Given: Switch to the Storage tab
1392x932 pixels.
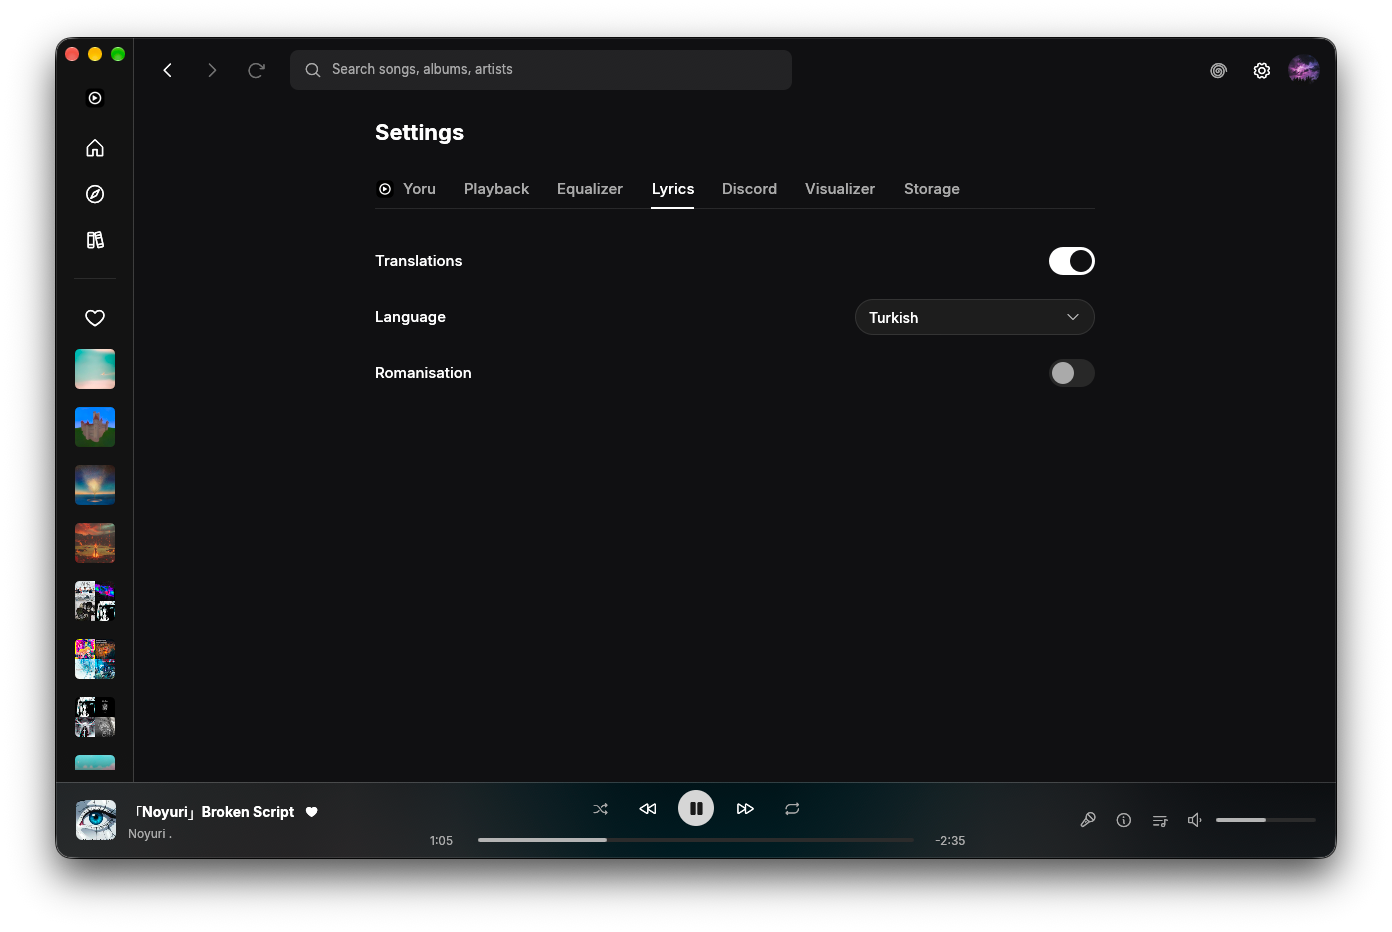Looking at the screenshot, I should point(932,189).
